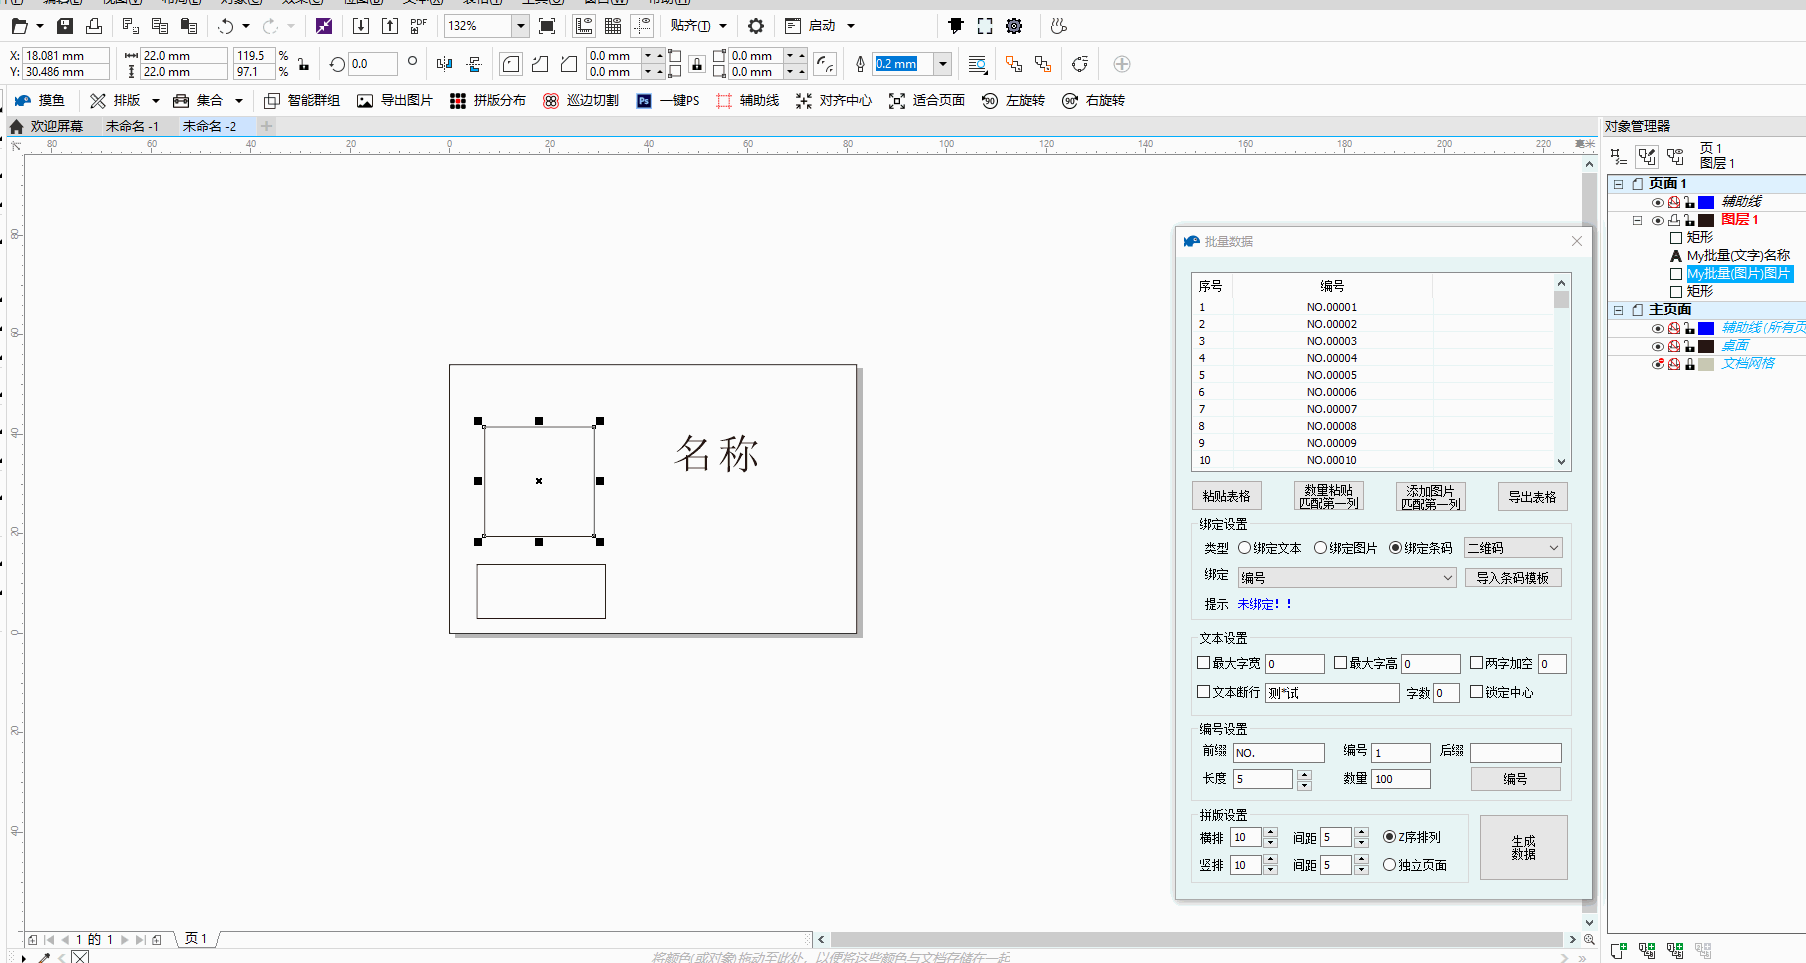
Task: Select the 独立页面 radio option
Action: coord(1389,865)
